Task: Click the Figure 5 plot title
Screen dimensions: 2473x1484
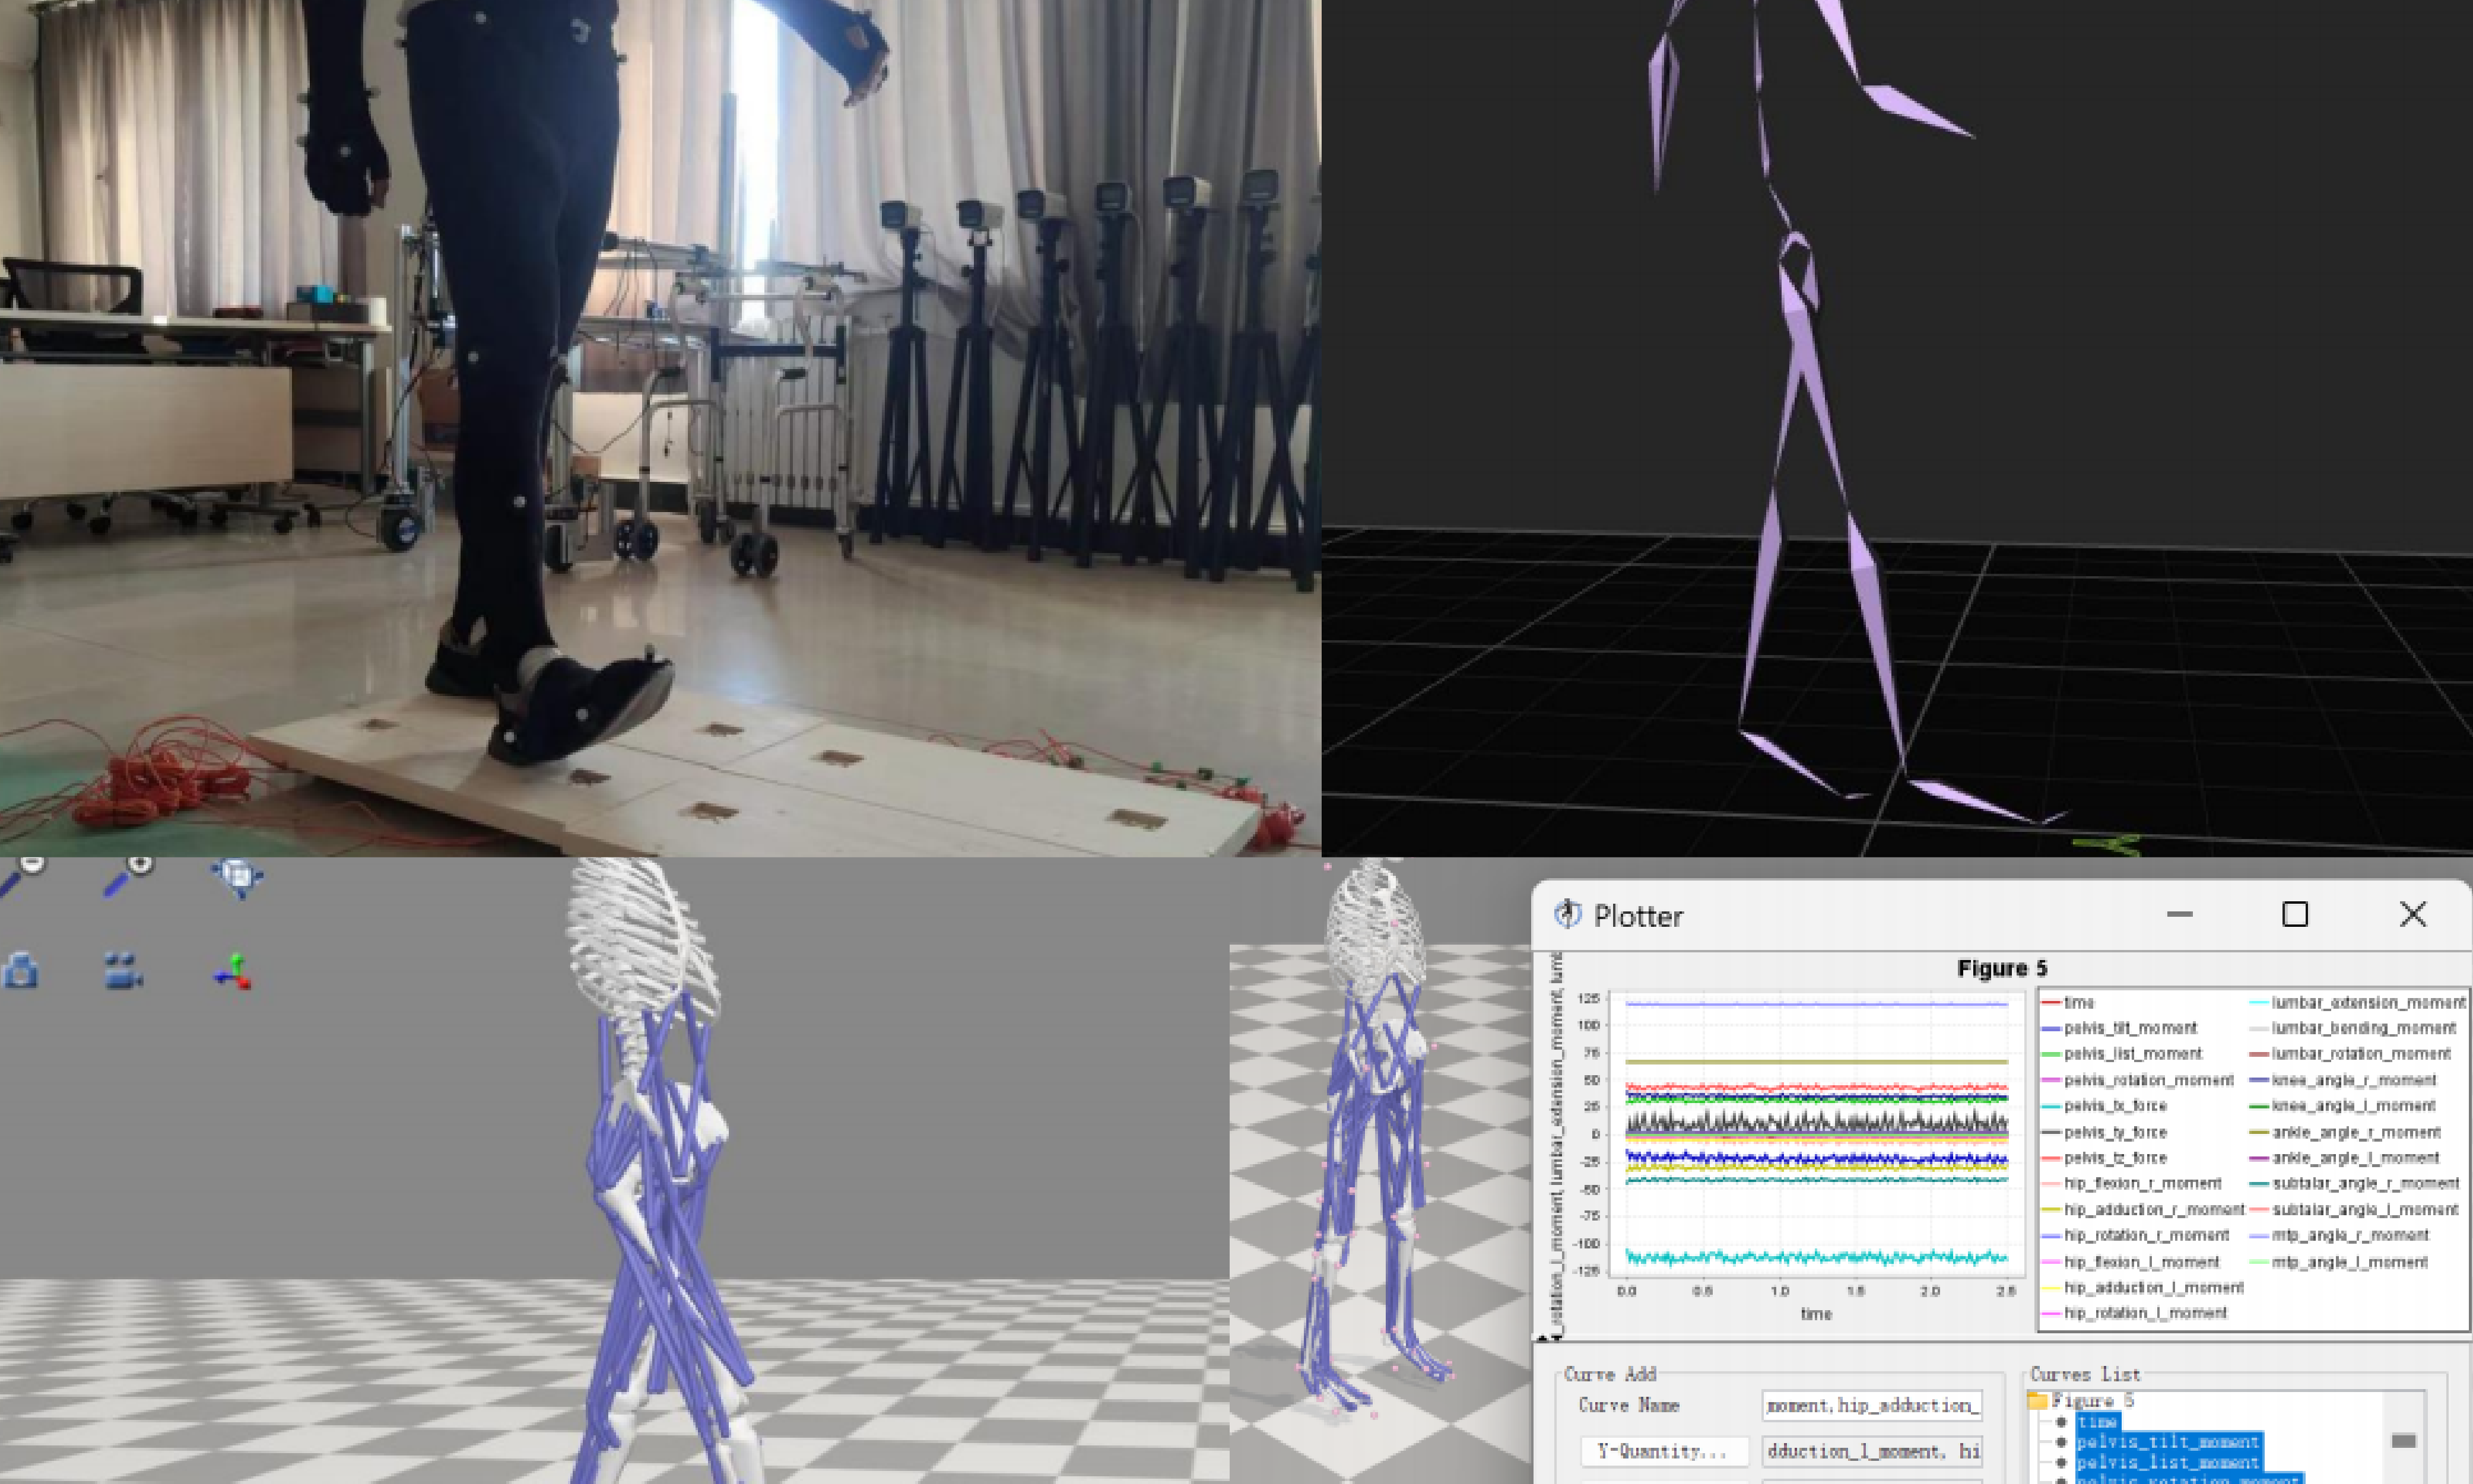Action: pos(2002,968)
